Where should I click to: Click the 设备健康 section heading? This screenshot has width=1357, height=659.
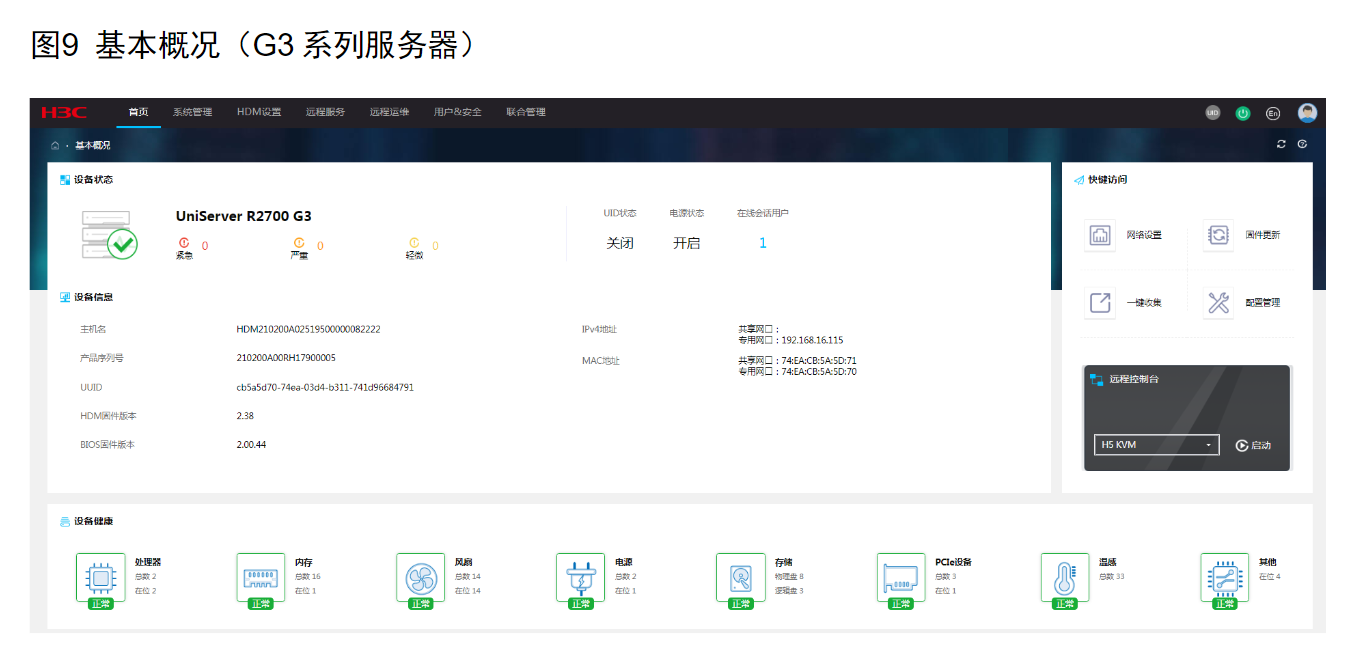[x=93, y=521]
